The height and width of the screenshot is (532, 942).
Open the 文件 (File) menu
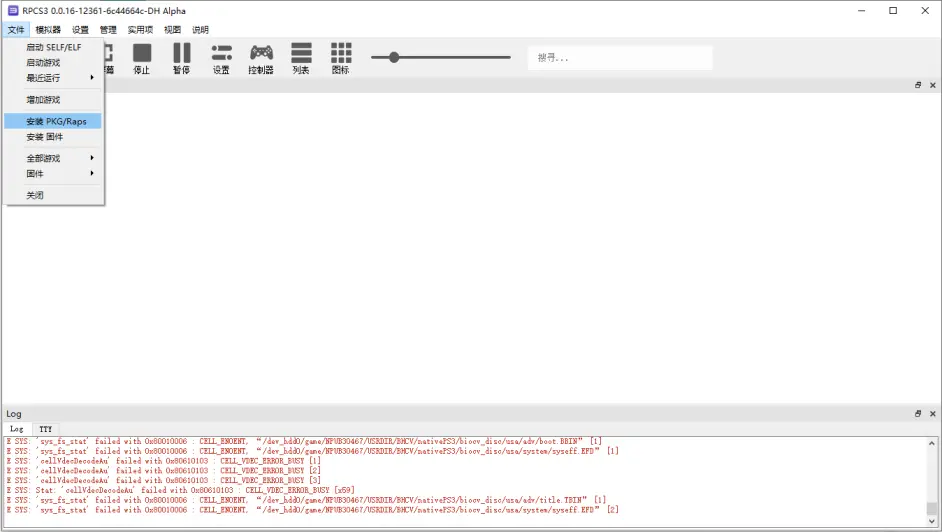16,29
